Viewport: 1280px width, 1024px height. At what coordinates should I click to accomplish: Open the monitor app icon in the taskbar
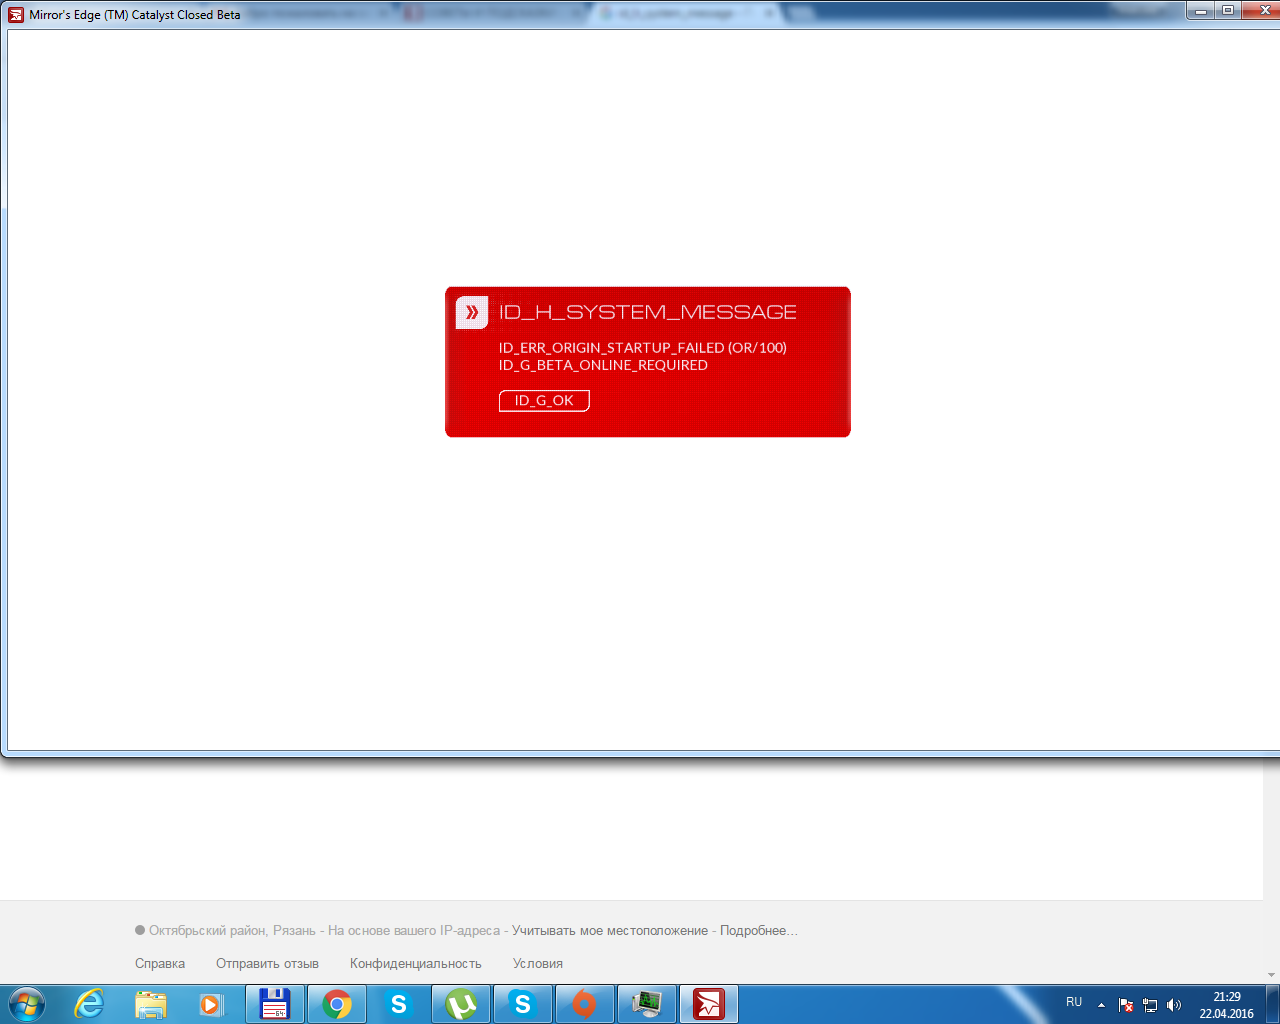647,1003
